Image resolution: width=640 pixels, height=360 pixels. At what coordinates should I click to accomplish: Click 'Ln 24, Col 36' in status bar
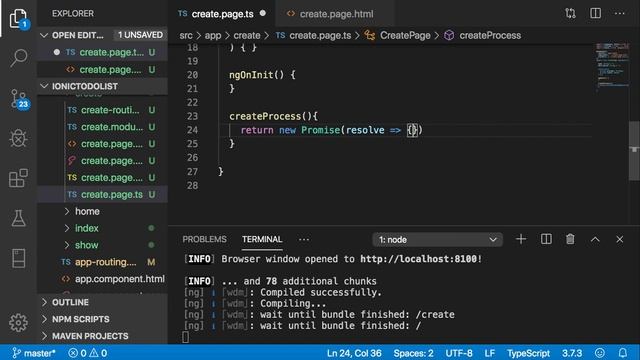(354, 353)
